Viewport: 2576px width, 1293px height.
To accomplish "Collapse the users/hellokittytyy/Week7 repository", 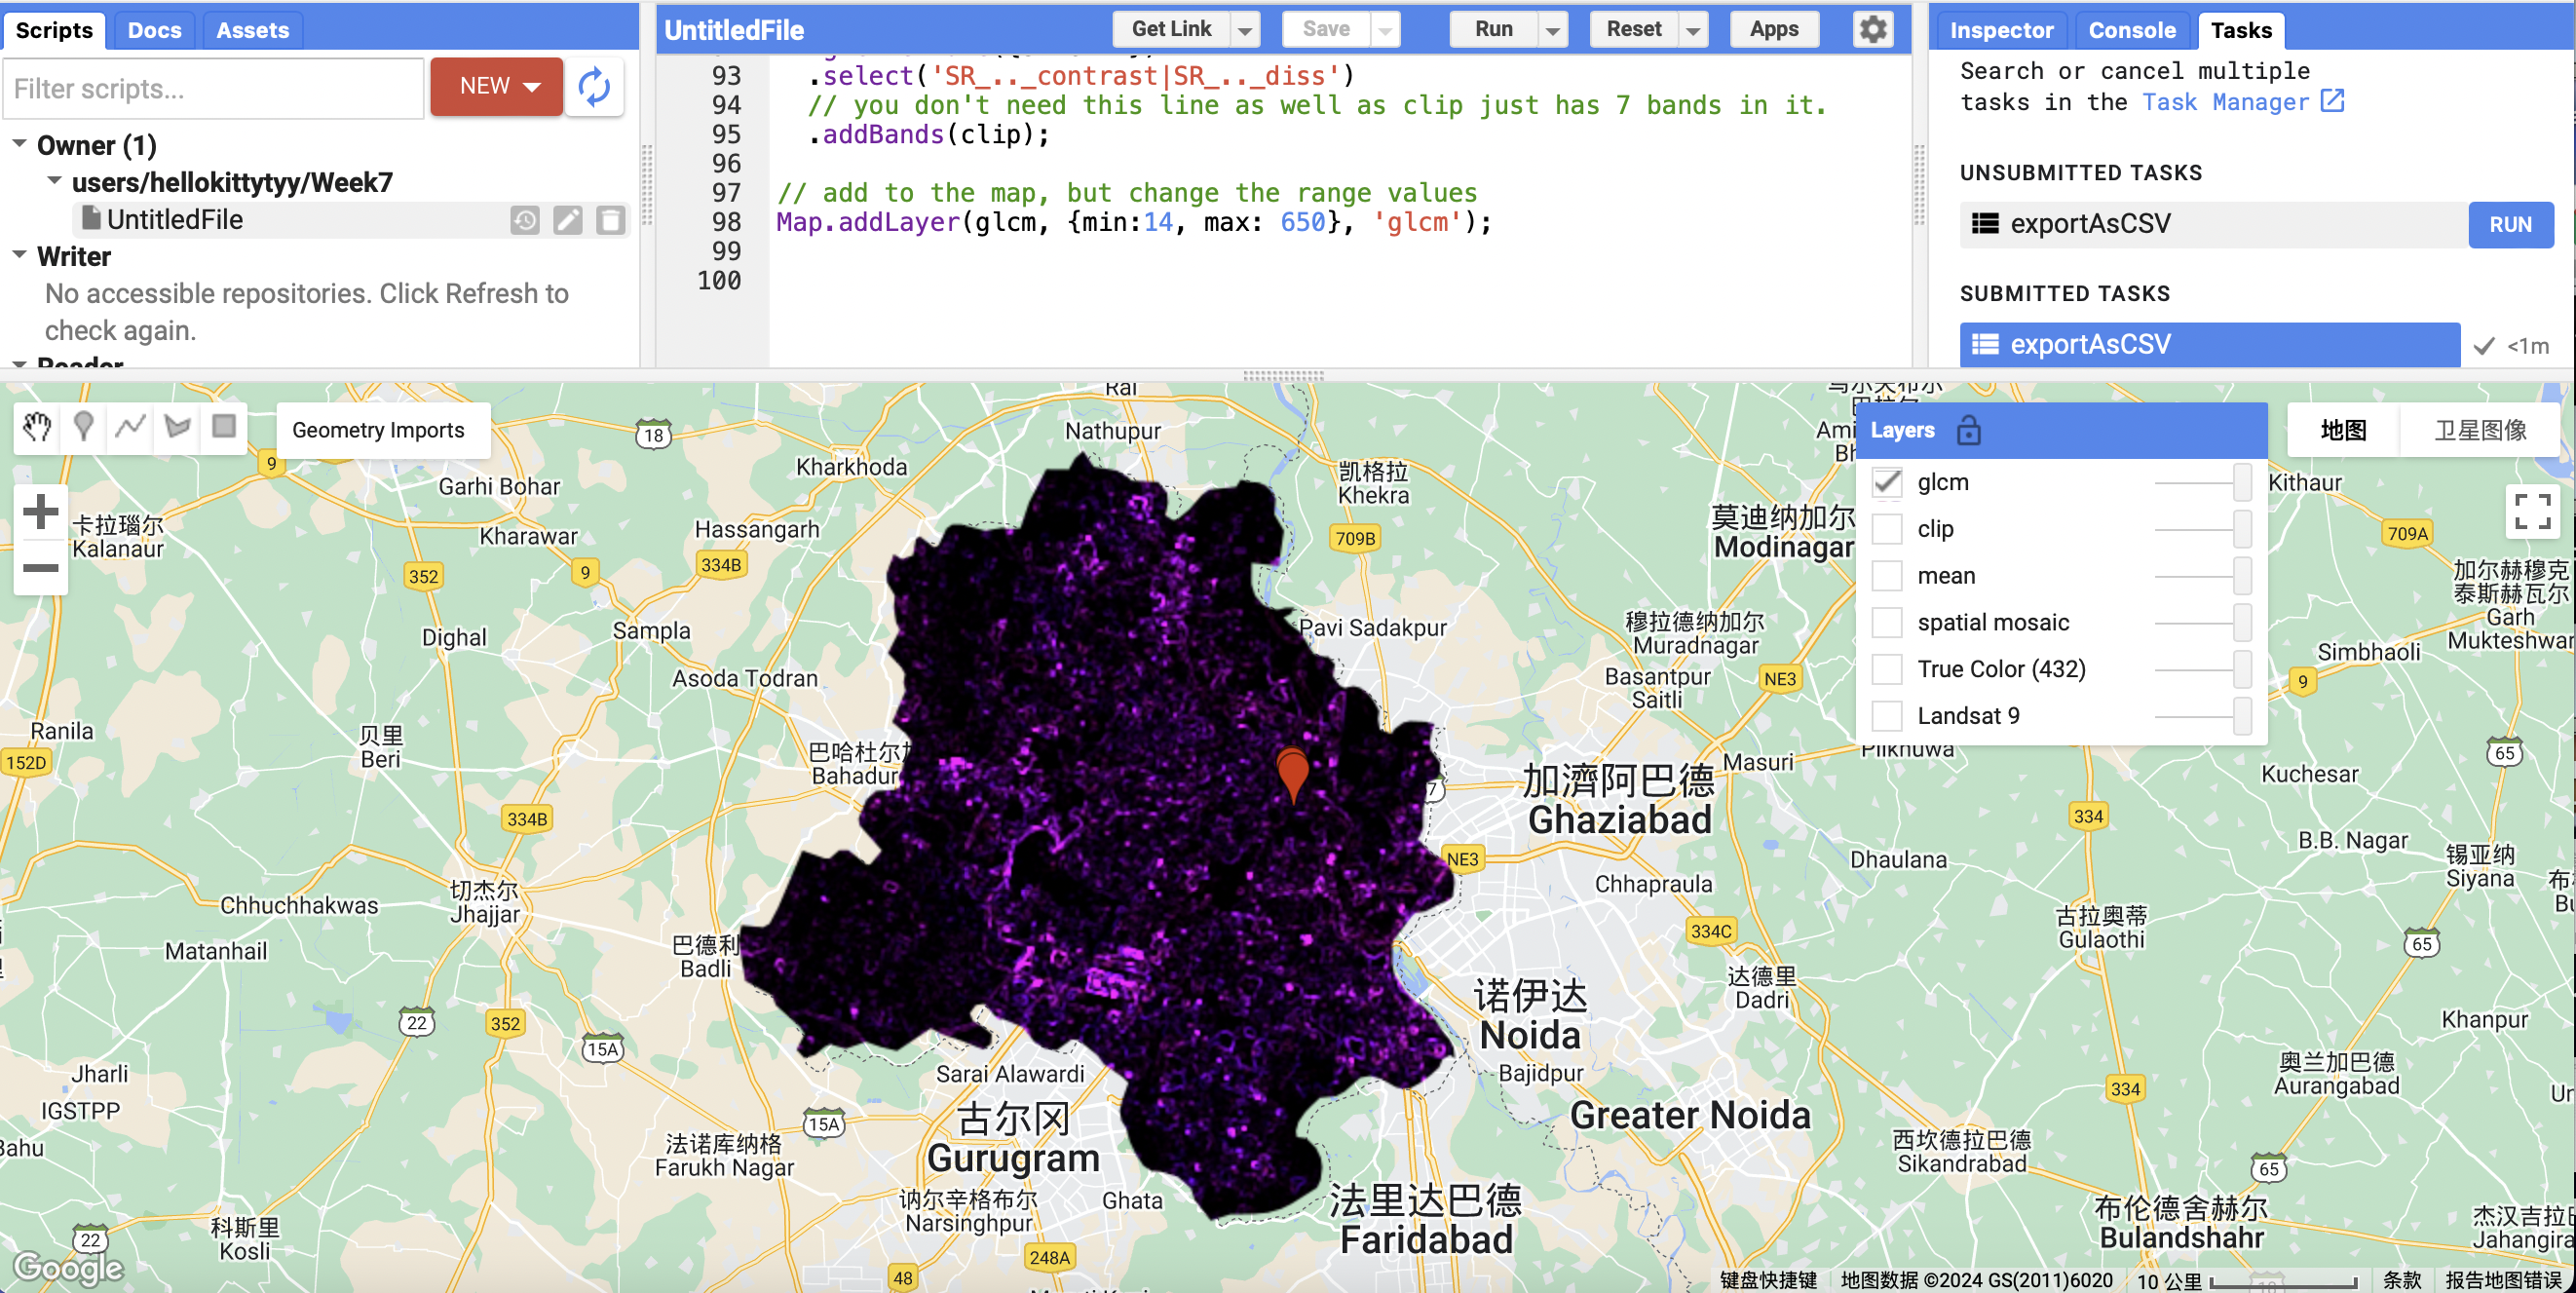I will point(54,181).
